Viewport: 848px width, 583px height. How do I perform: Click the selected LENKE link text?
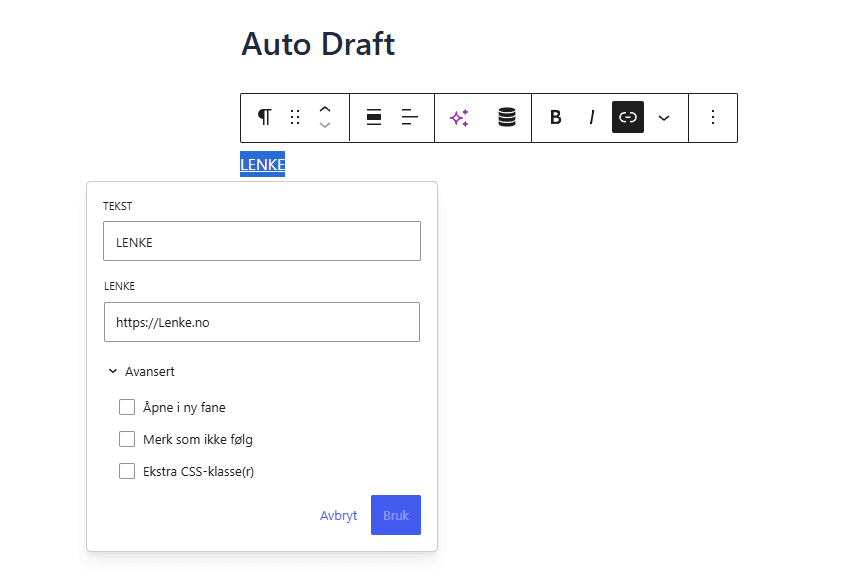tap(262, 164)
